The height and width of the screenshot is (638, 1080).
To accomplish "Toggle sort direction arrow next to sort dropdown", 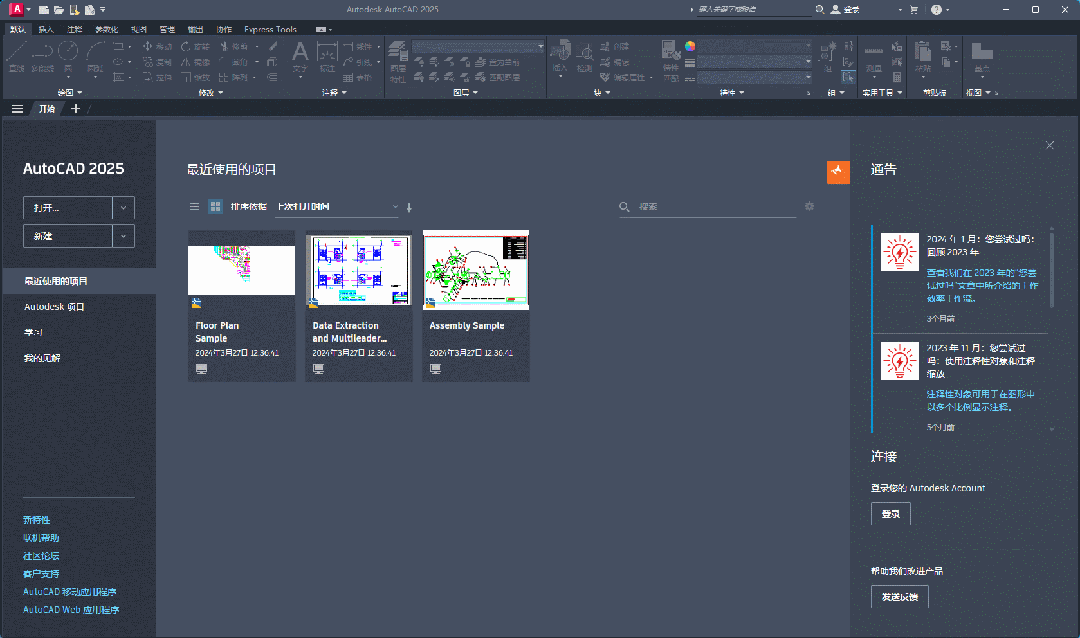I will (x=409, y=207).
